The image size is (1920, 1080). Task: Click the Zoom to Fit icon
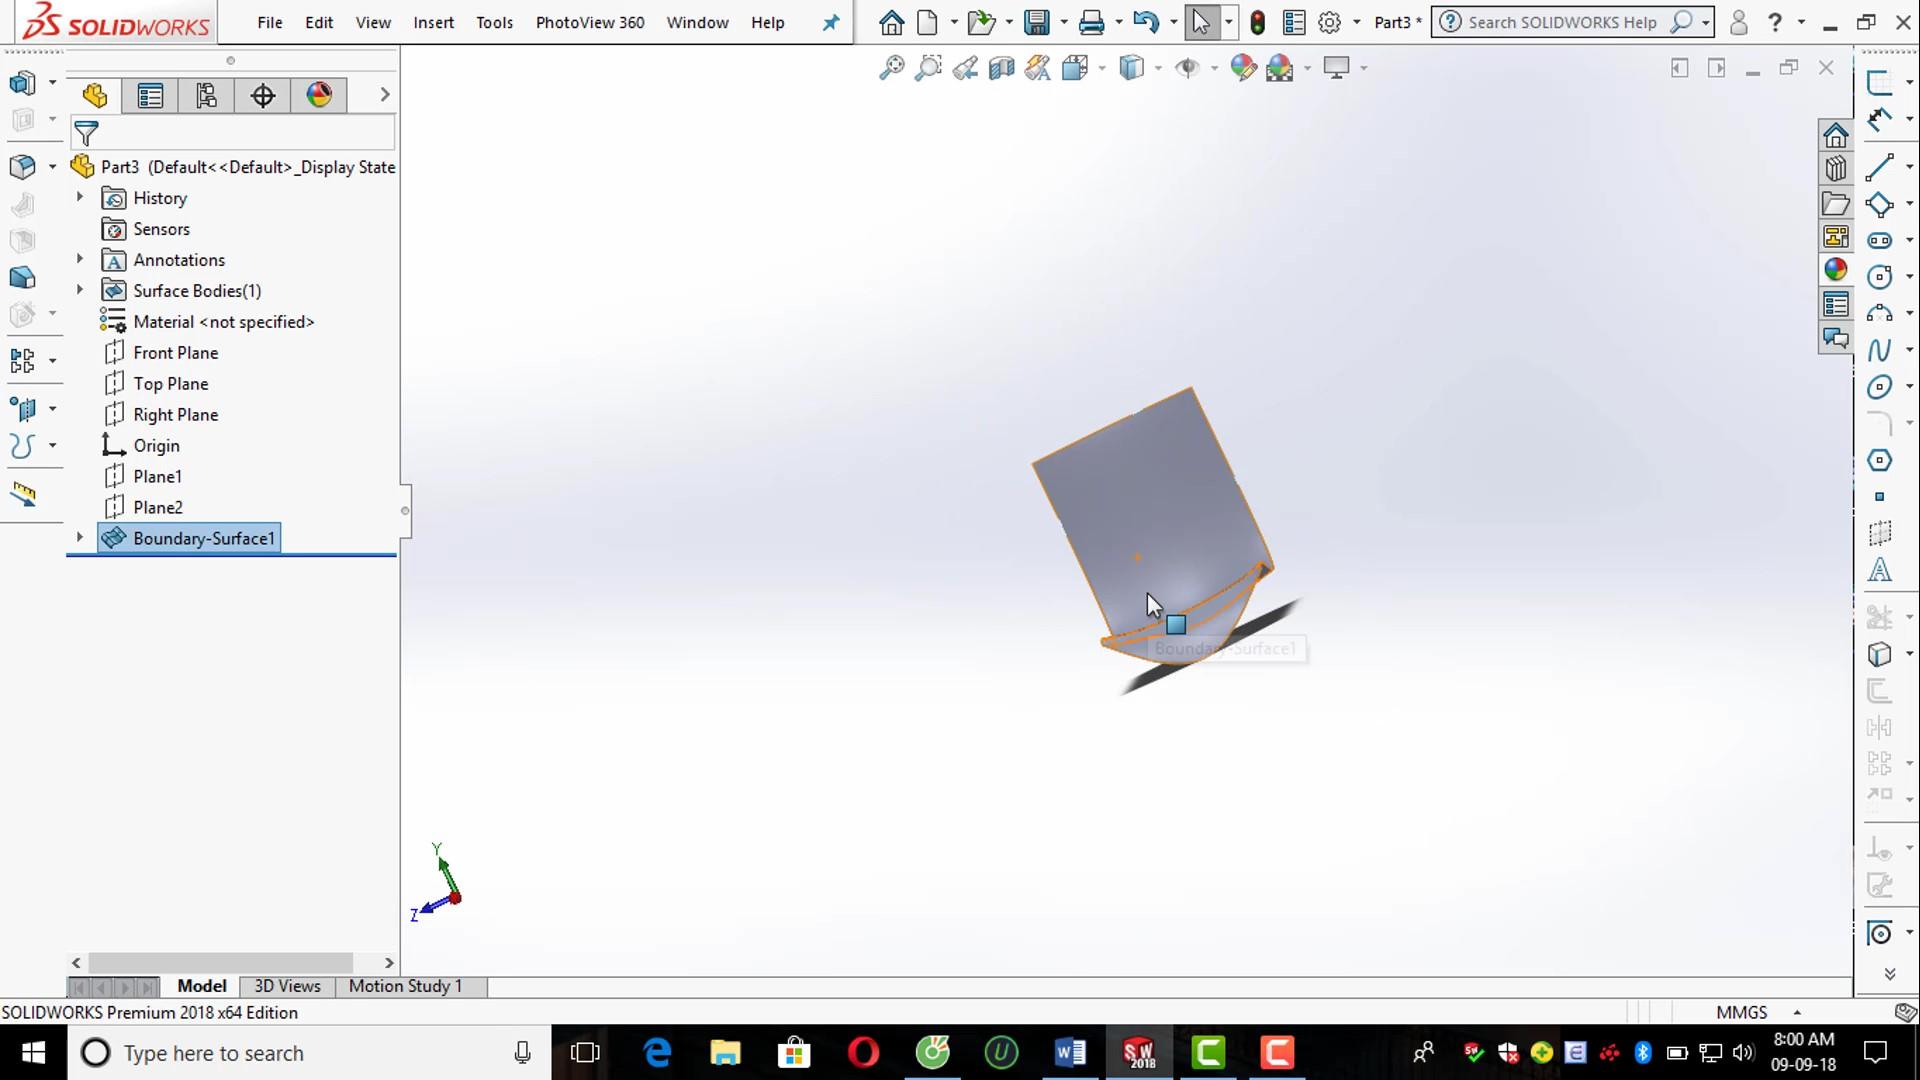tap(891, 68)
